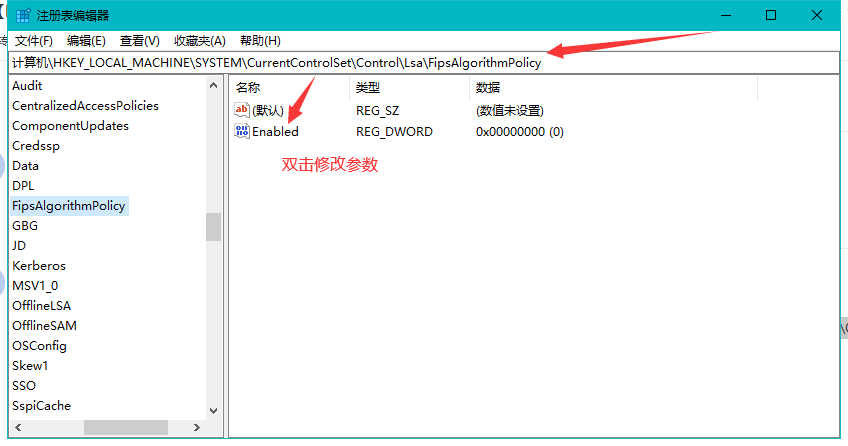Click the (默认) string value icon
Screen dimensions: 848x446
pyautogui.click(x=241, y=110)
